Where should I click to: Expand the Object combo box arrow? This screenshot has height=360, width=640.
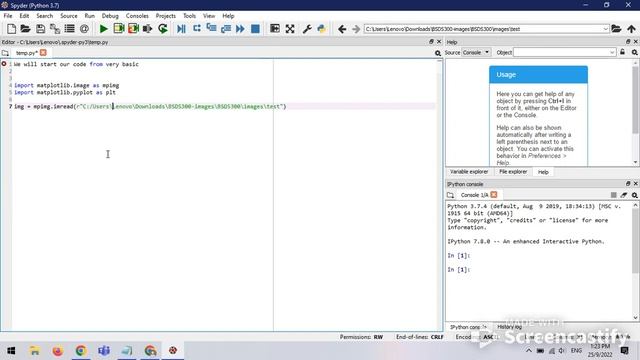[x=612, y=52]
